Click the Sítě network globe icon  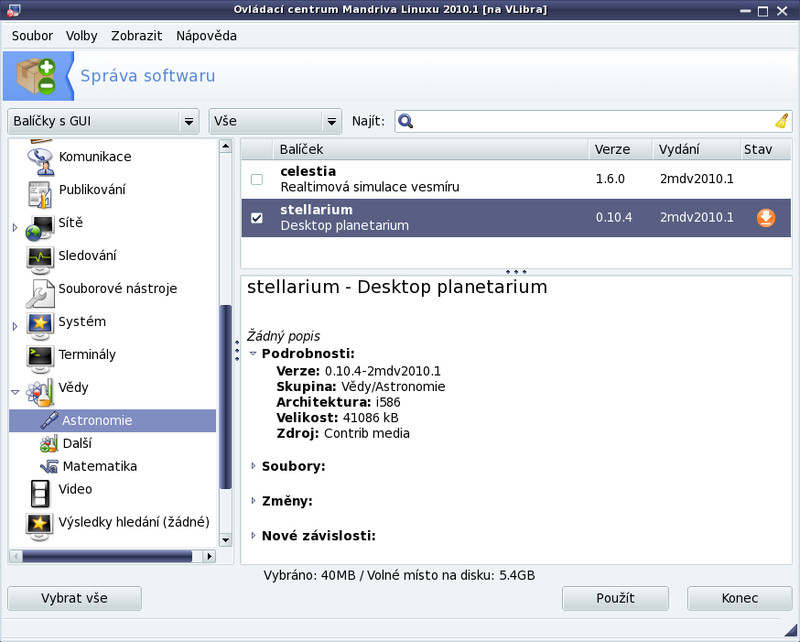pos(40,227)
